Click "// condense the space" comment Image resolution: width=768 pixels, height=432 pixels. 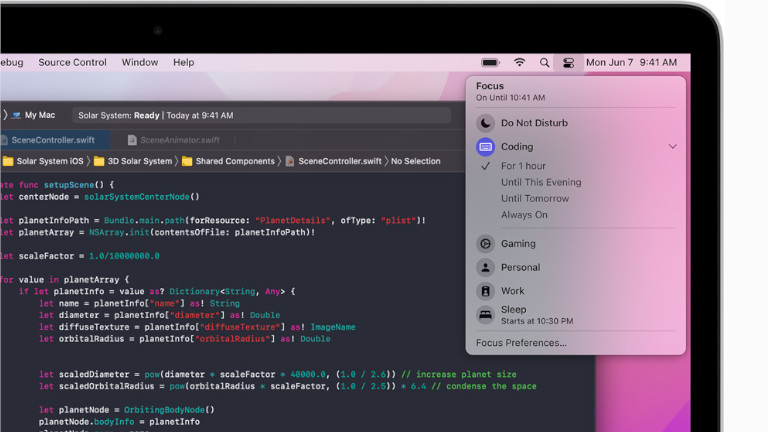coord(483,386)
